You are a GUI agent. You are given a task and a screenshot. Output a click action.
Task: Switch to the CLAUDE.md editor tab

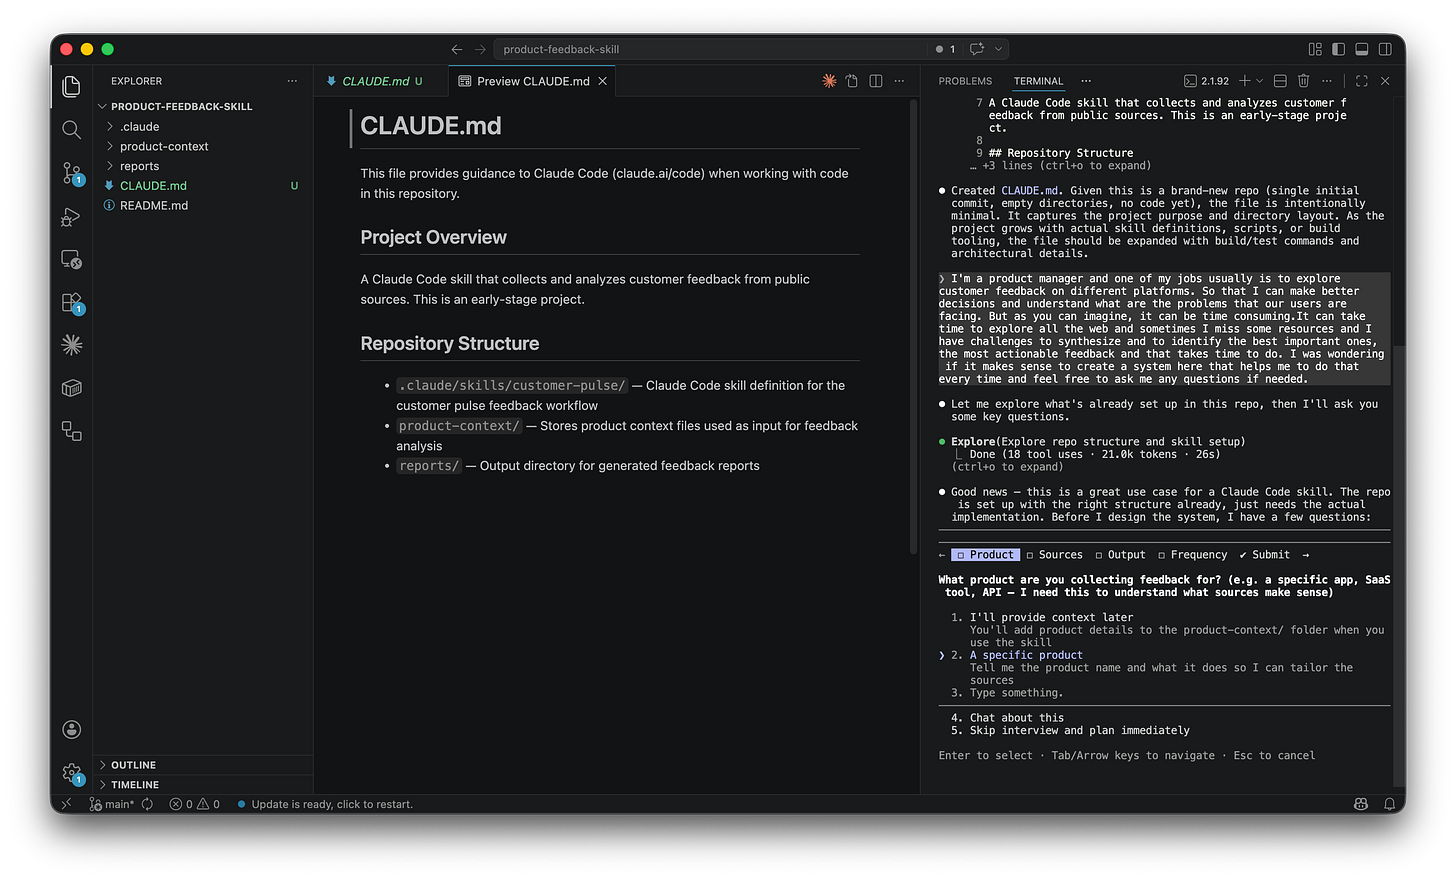(376, 80)
